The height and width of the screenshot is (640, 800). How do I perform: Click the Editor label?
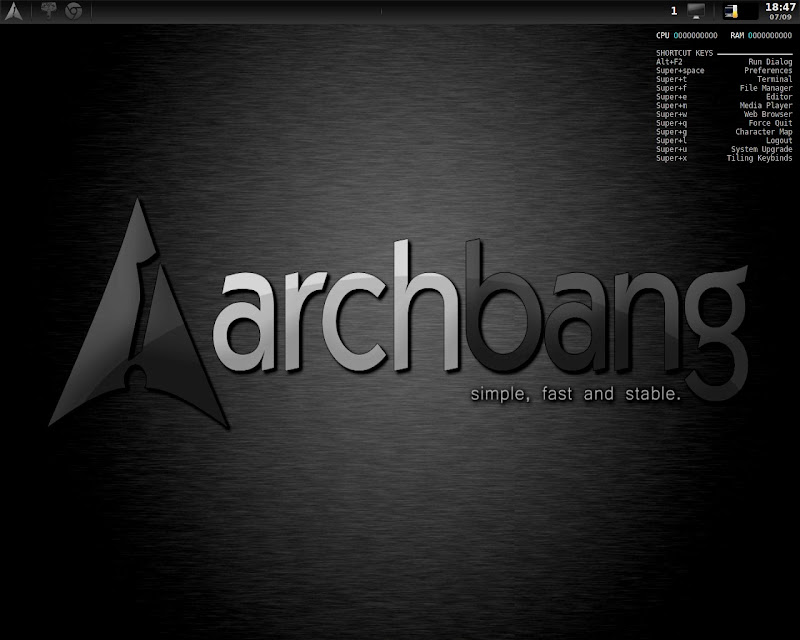(779, 96)
